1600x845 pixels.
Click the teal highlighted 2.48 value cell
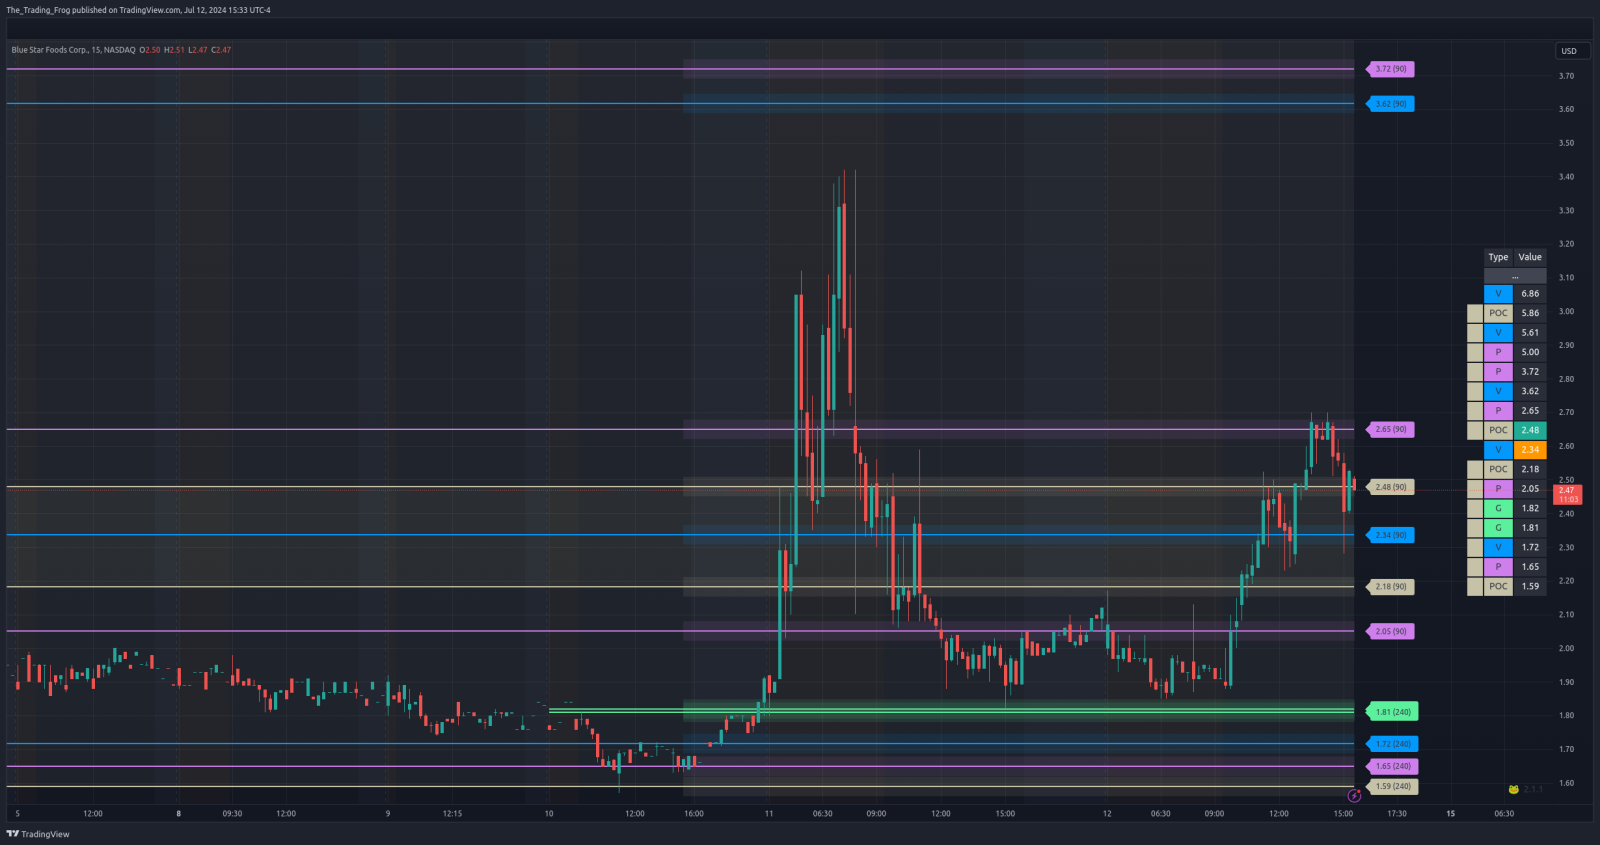pos(1530,430)
